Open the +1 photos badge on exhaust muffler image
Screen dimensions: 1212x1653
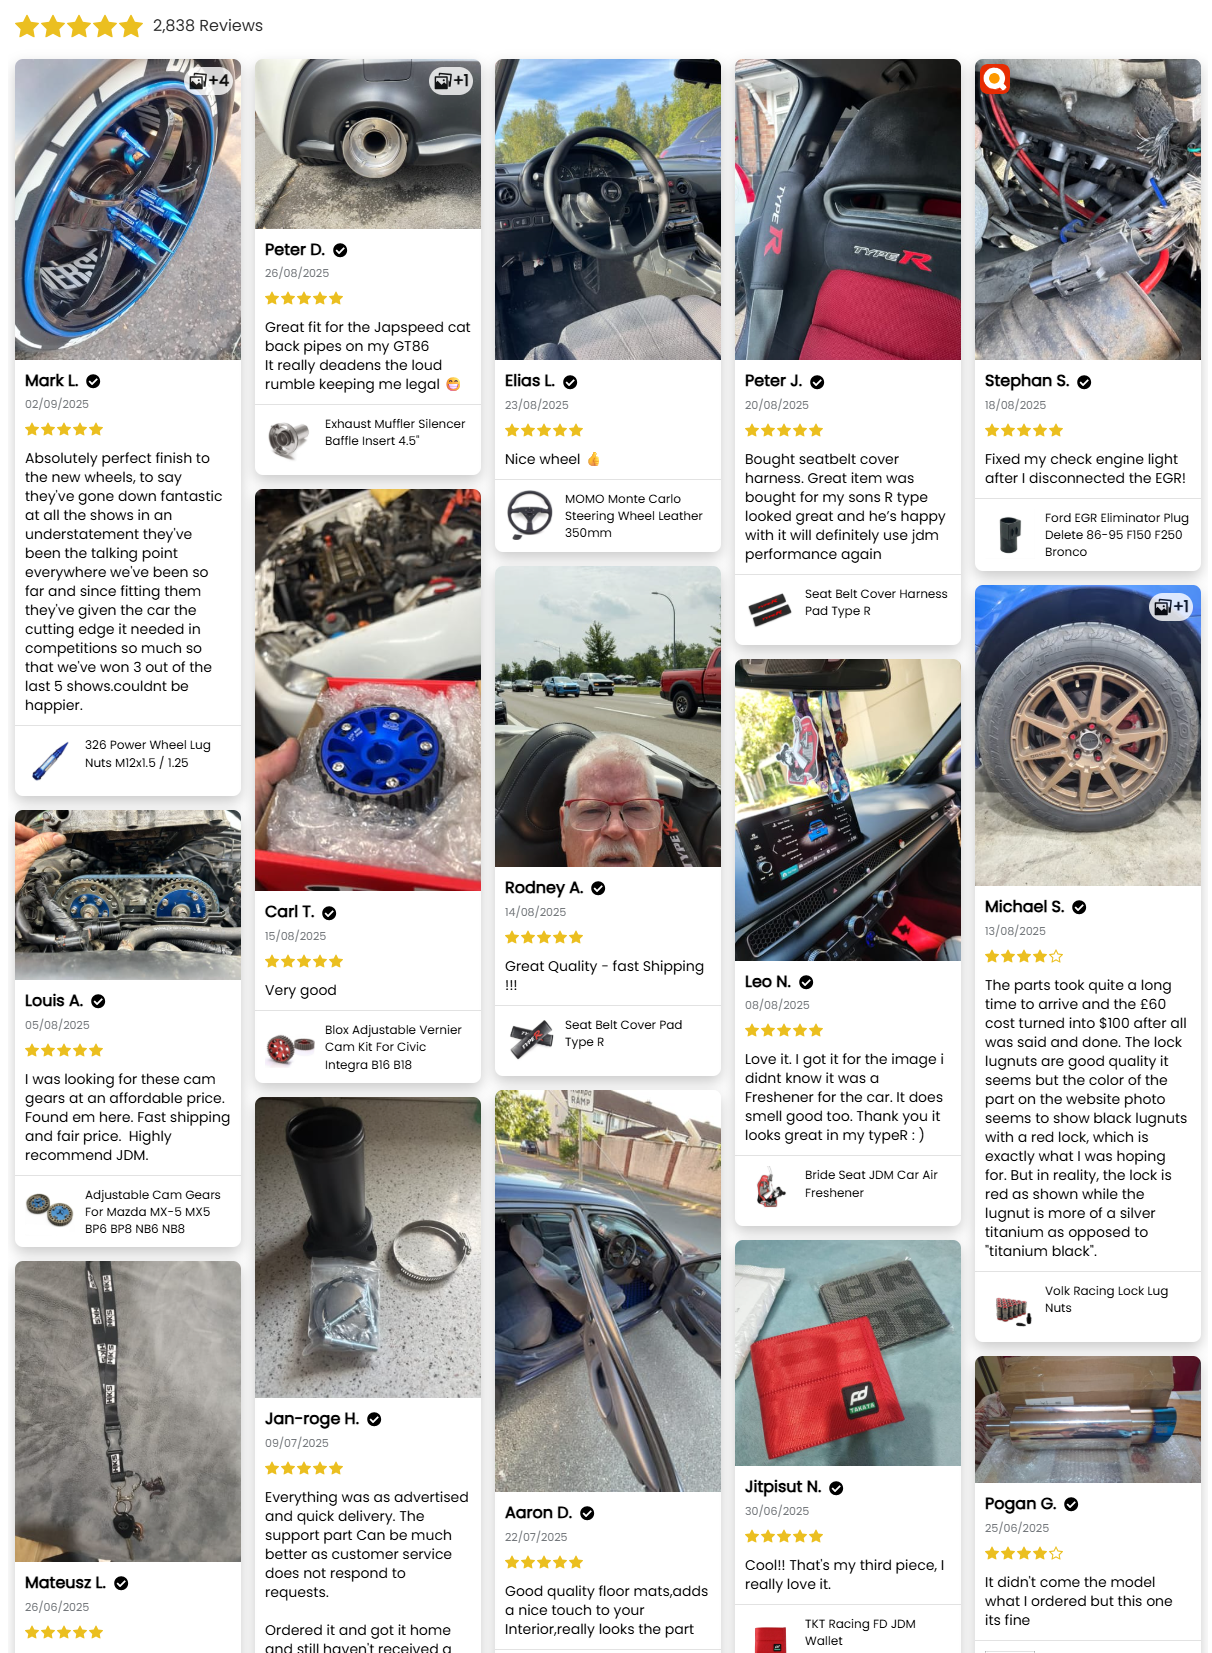[450, 81]
